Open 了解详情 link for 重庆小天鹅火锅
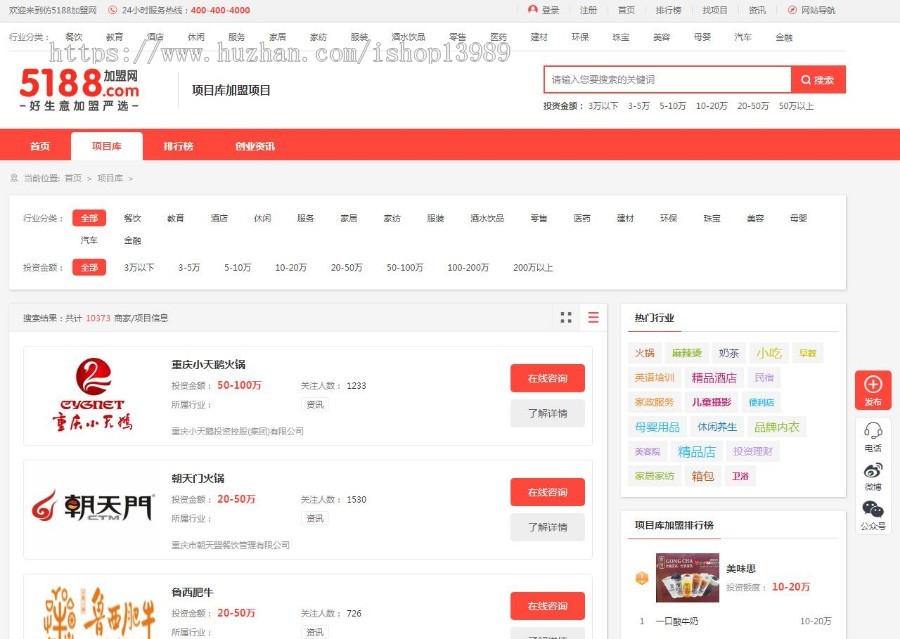The width and height of the screenshot is (900, 639). (546, 415)
